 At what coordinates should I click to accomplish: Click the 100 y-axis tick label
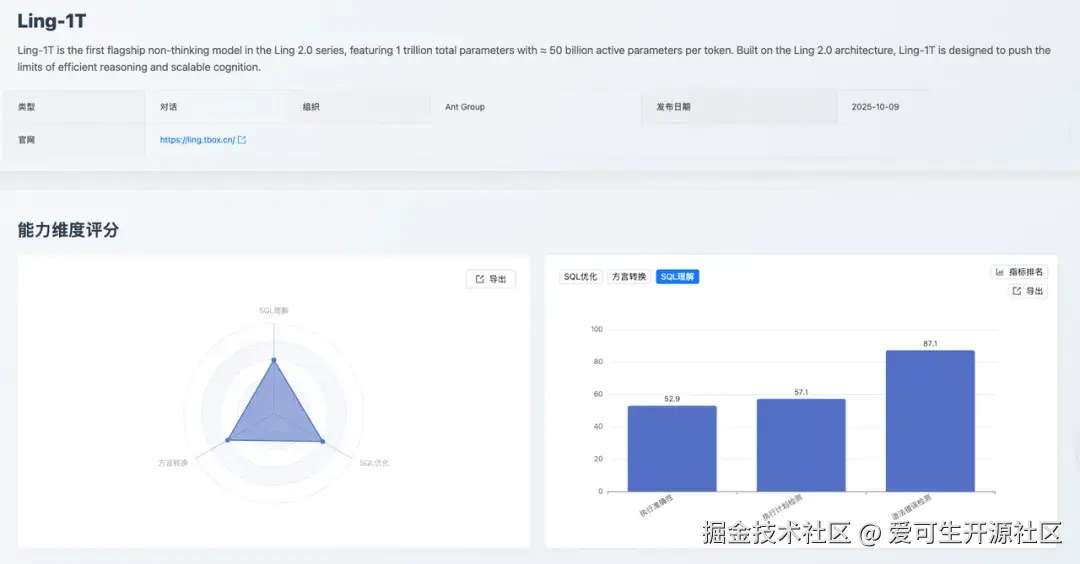[596, 329]
